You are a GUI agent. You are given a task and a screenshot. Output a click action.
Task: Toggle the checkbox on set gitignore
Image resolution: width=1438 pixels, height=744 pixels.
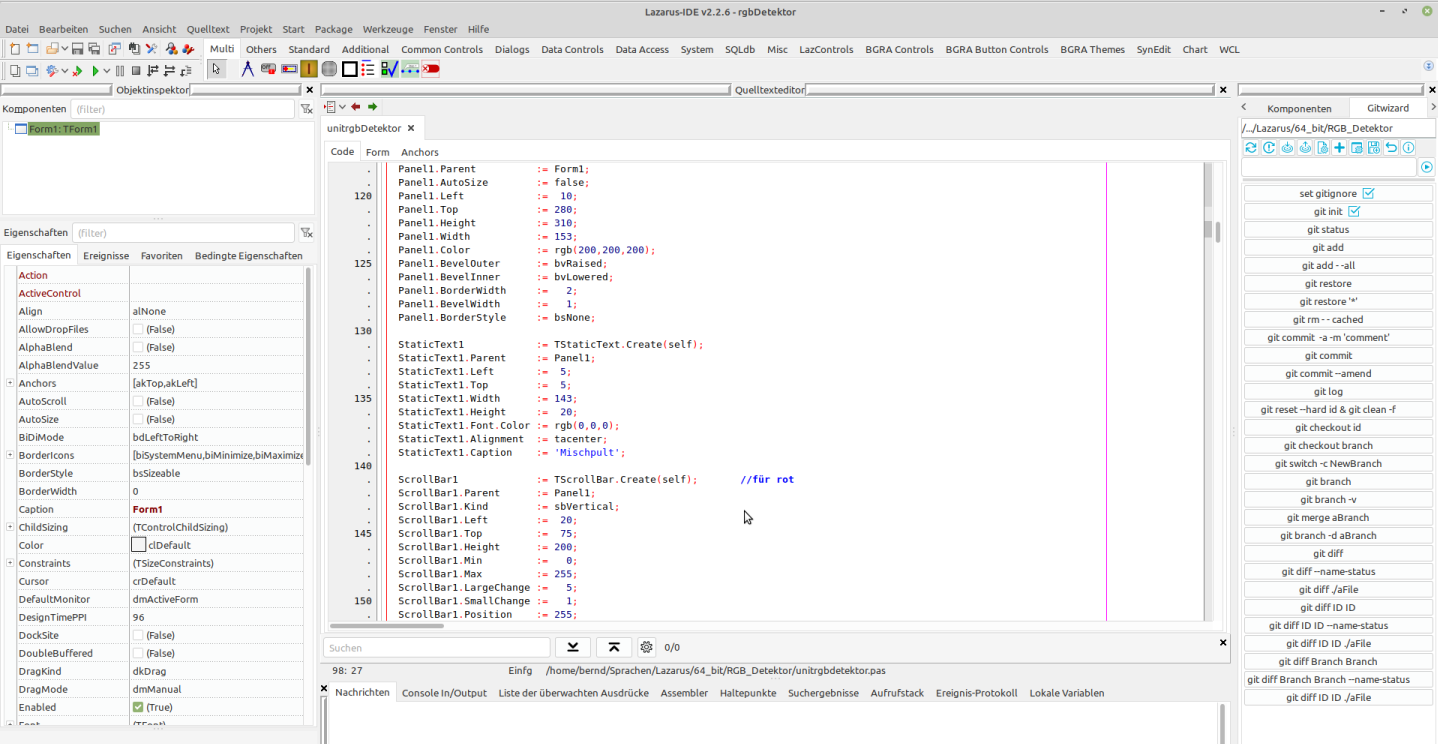[1369, 193]
